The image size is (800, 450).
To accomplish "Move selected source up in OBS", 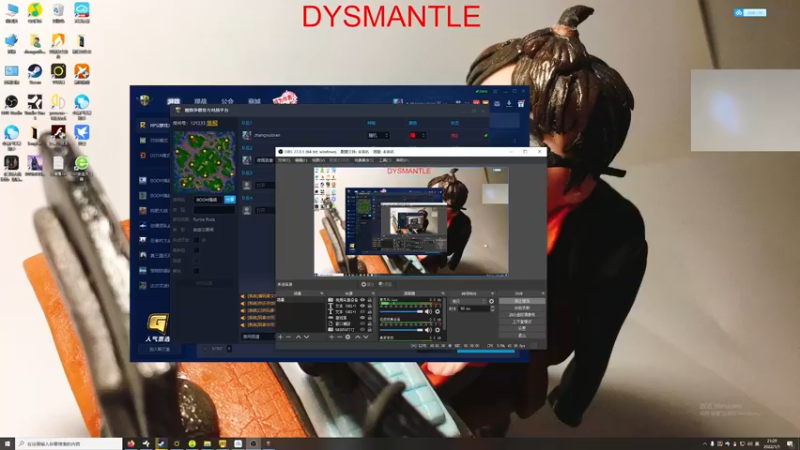I will click(x=358, y=337).
